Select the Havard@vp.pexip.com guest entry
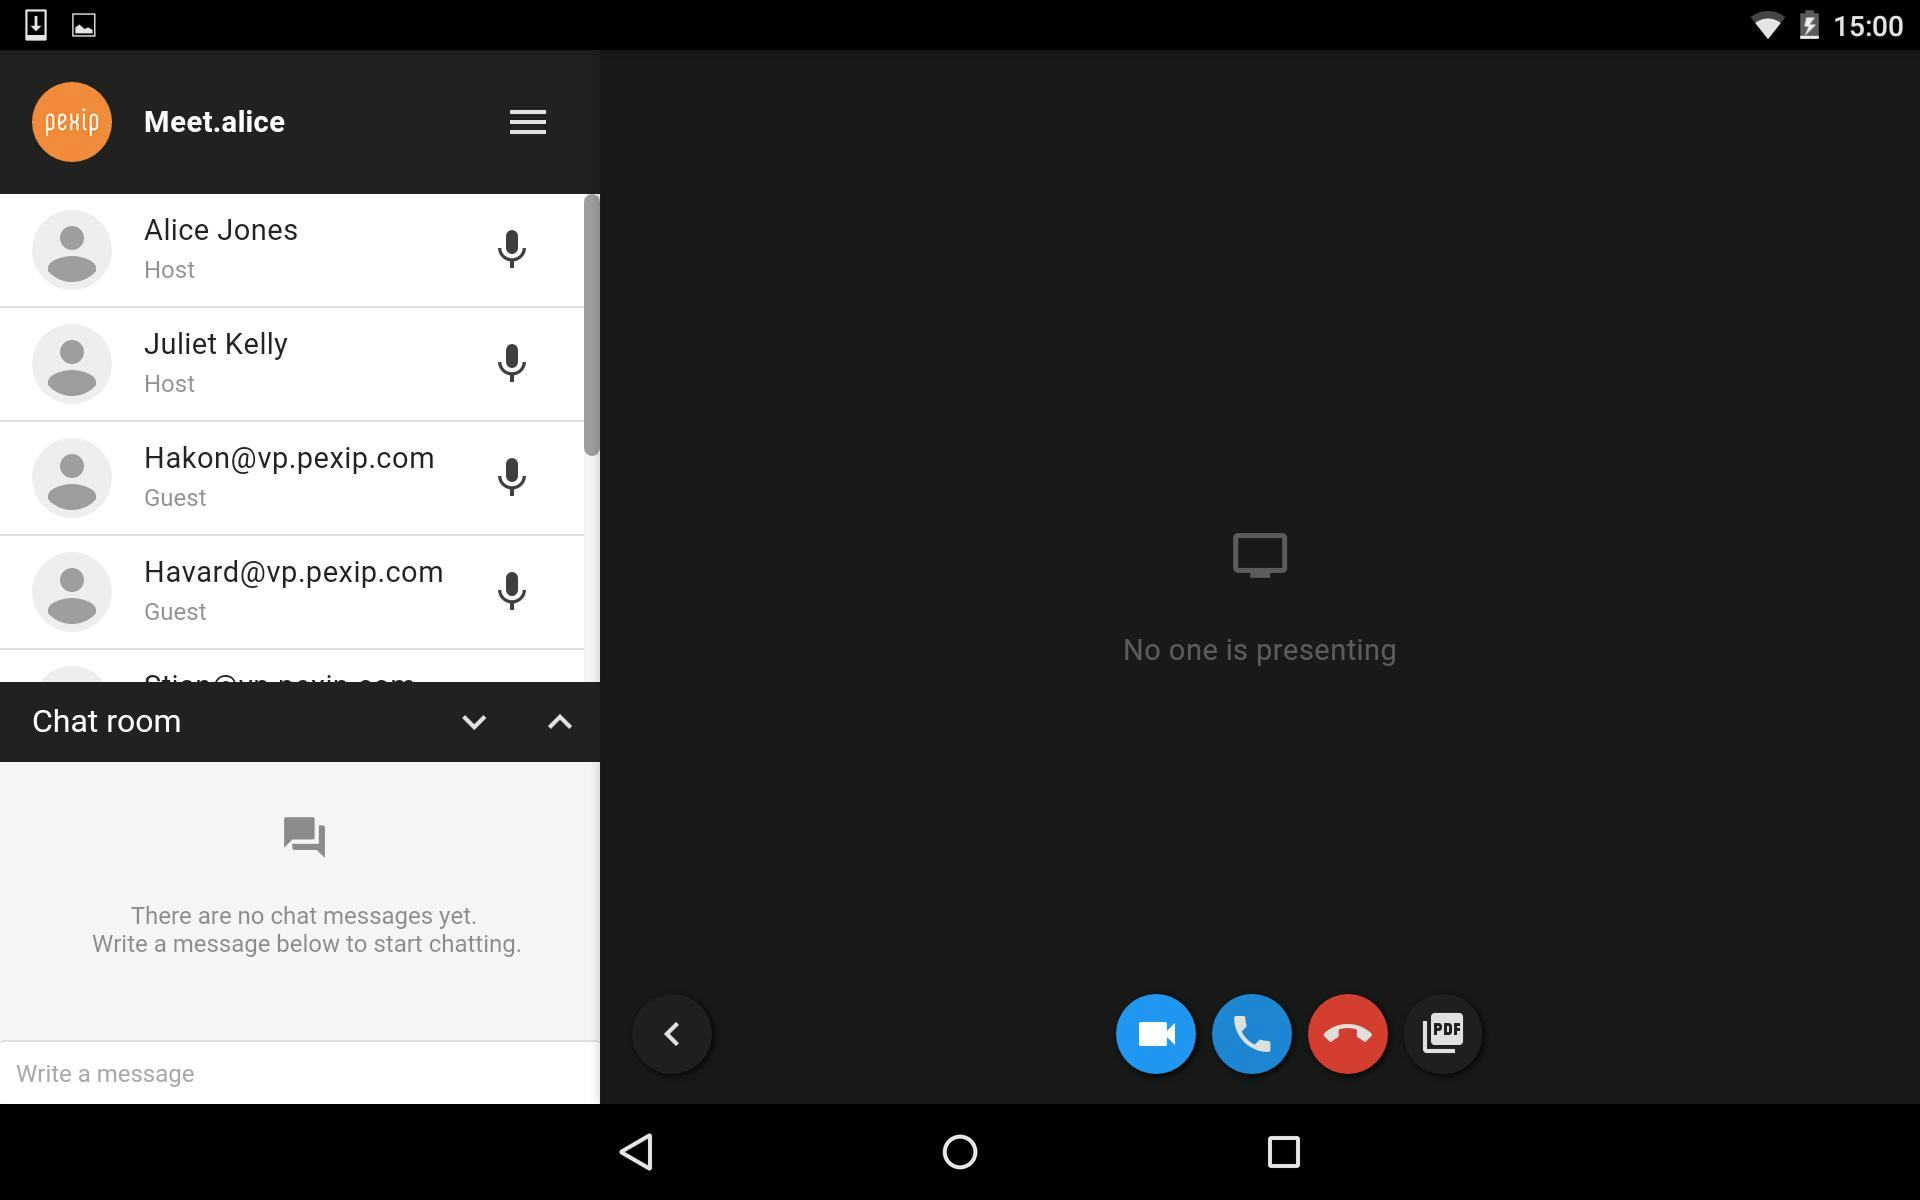Screen dimensions: 1920x1200 pos(292,592)
